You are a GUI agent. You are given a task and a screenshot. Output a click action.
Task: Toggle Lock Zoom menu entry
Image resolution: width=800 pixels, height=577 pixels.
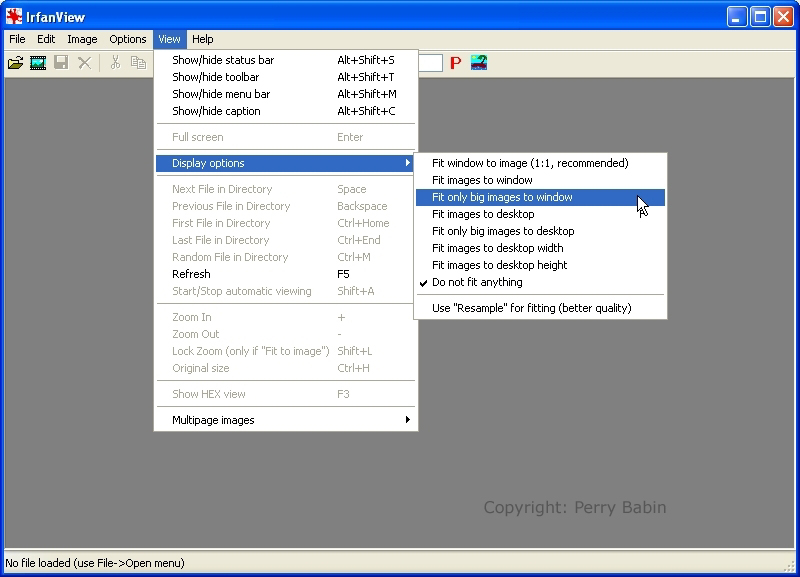(286, 351)
